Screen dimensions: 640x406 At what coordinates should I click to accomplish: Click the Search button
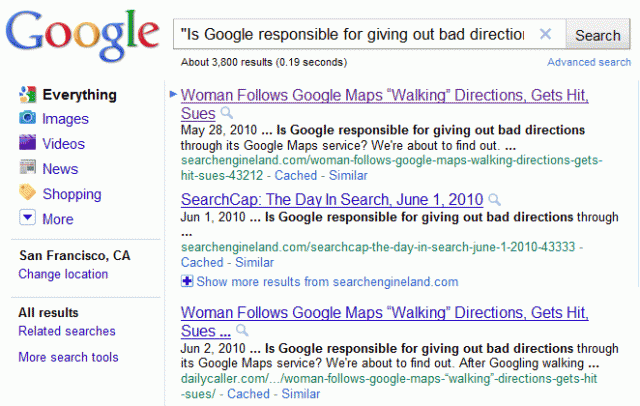pyautogui.click(x=598, y=35)
